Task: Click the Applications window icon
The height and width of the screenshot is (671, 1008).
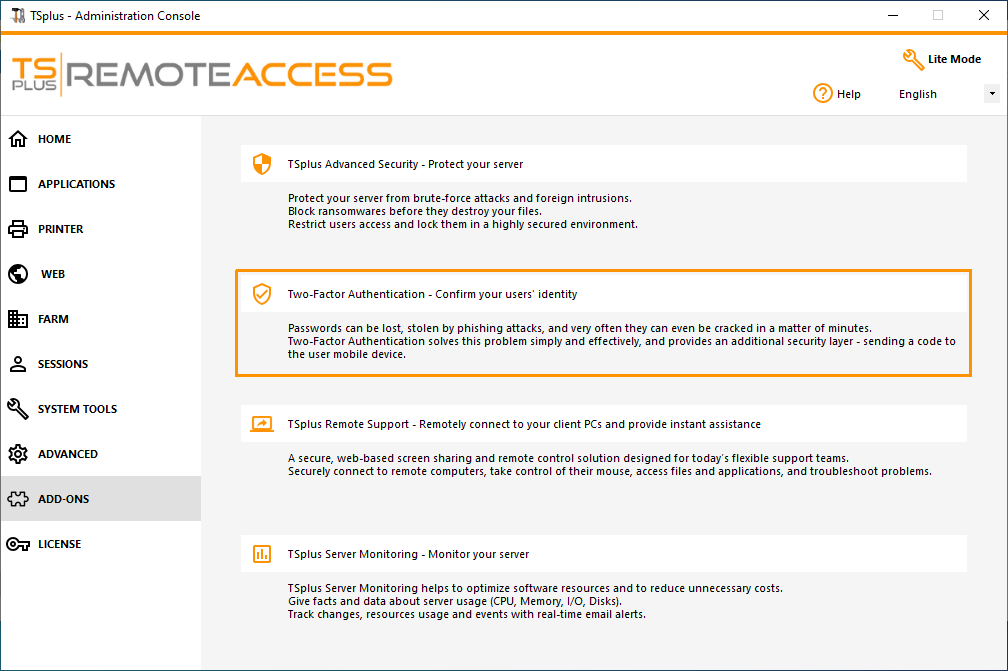Action: pos(16,183)
